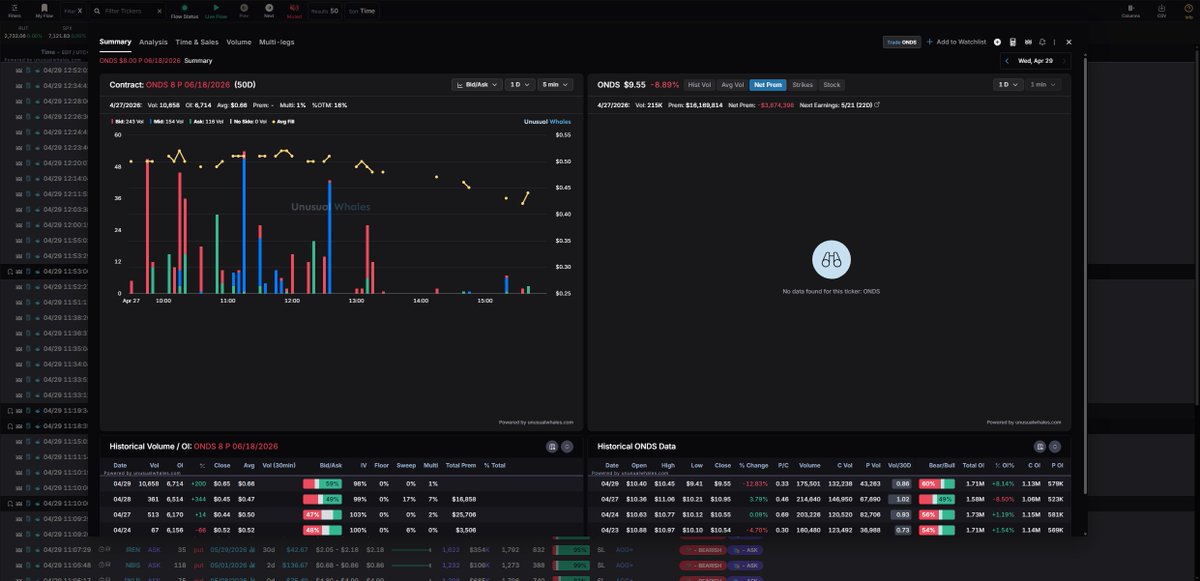Click the Trade ONDS button
The height and width of the screenshot is (581, 1200).
(901, 42)
